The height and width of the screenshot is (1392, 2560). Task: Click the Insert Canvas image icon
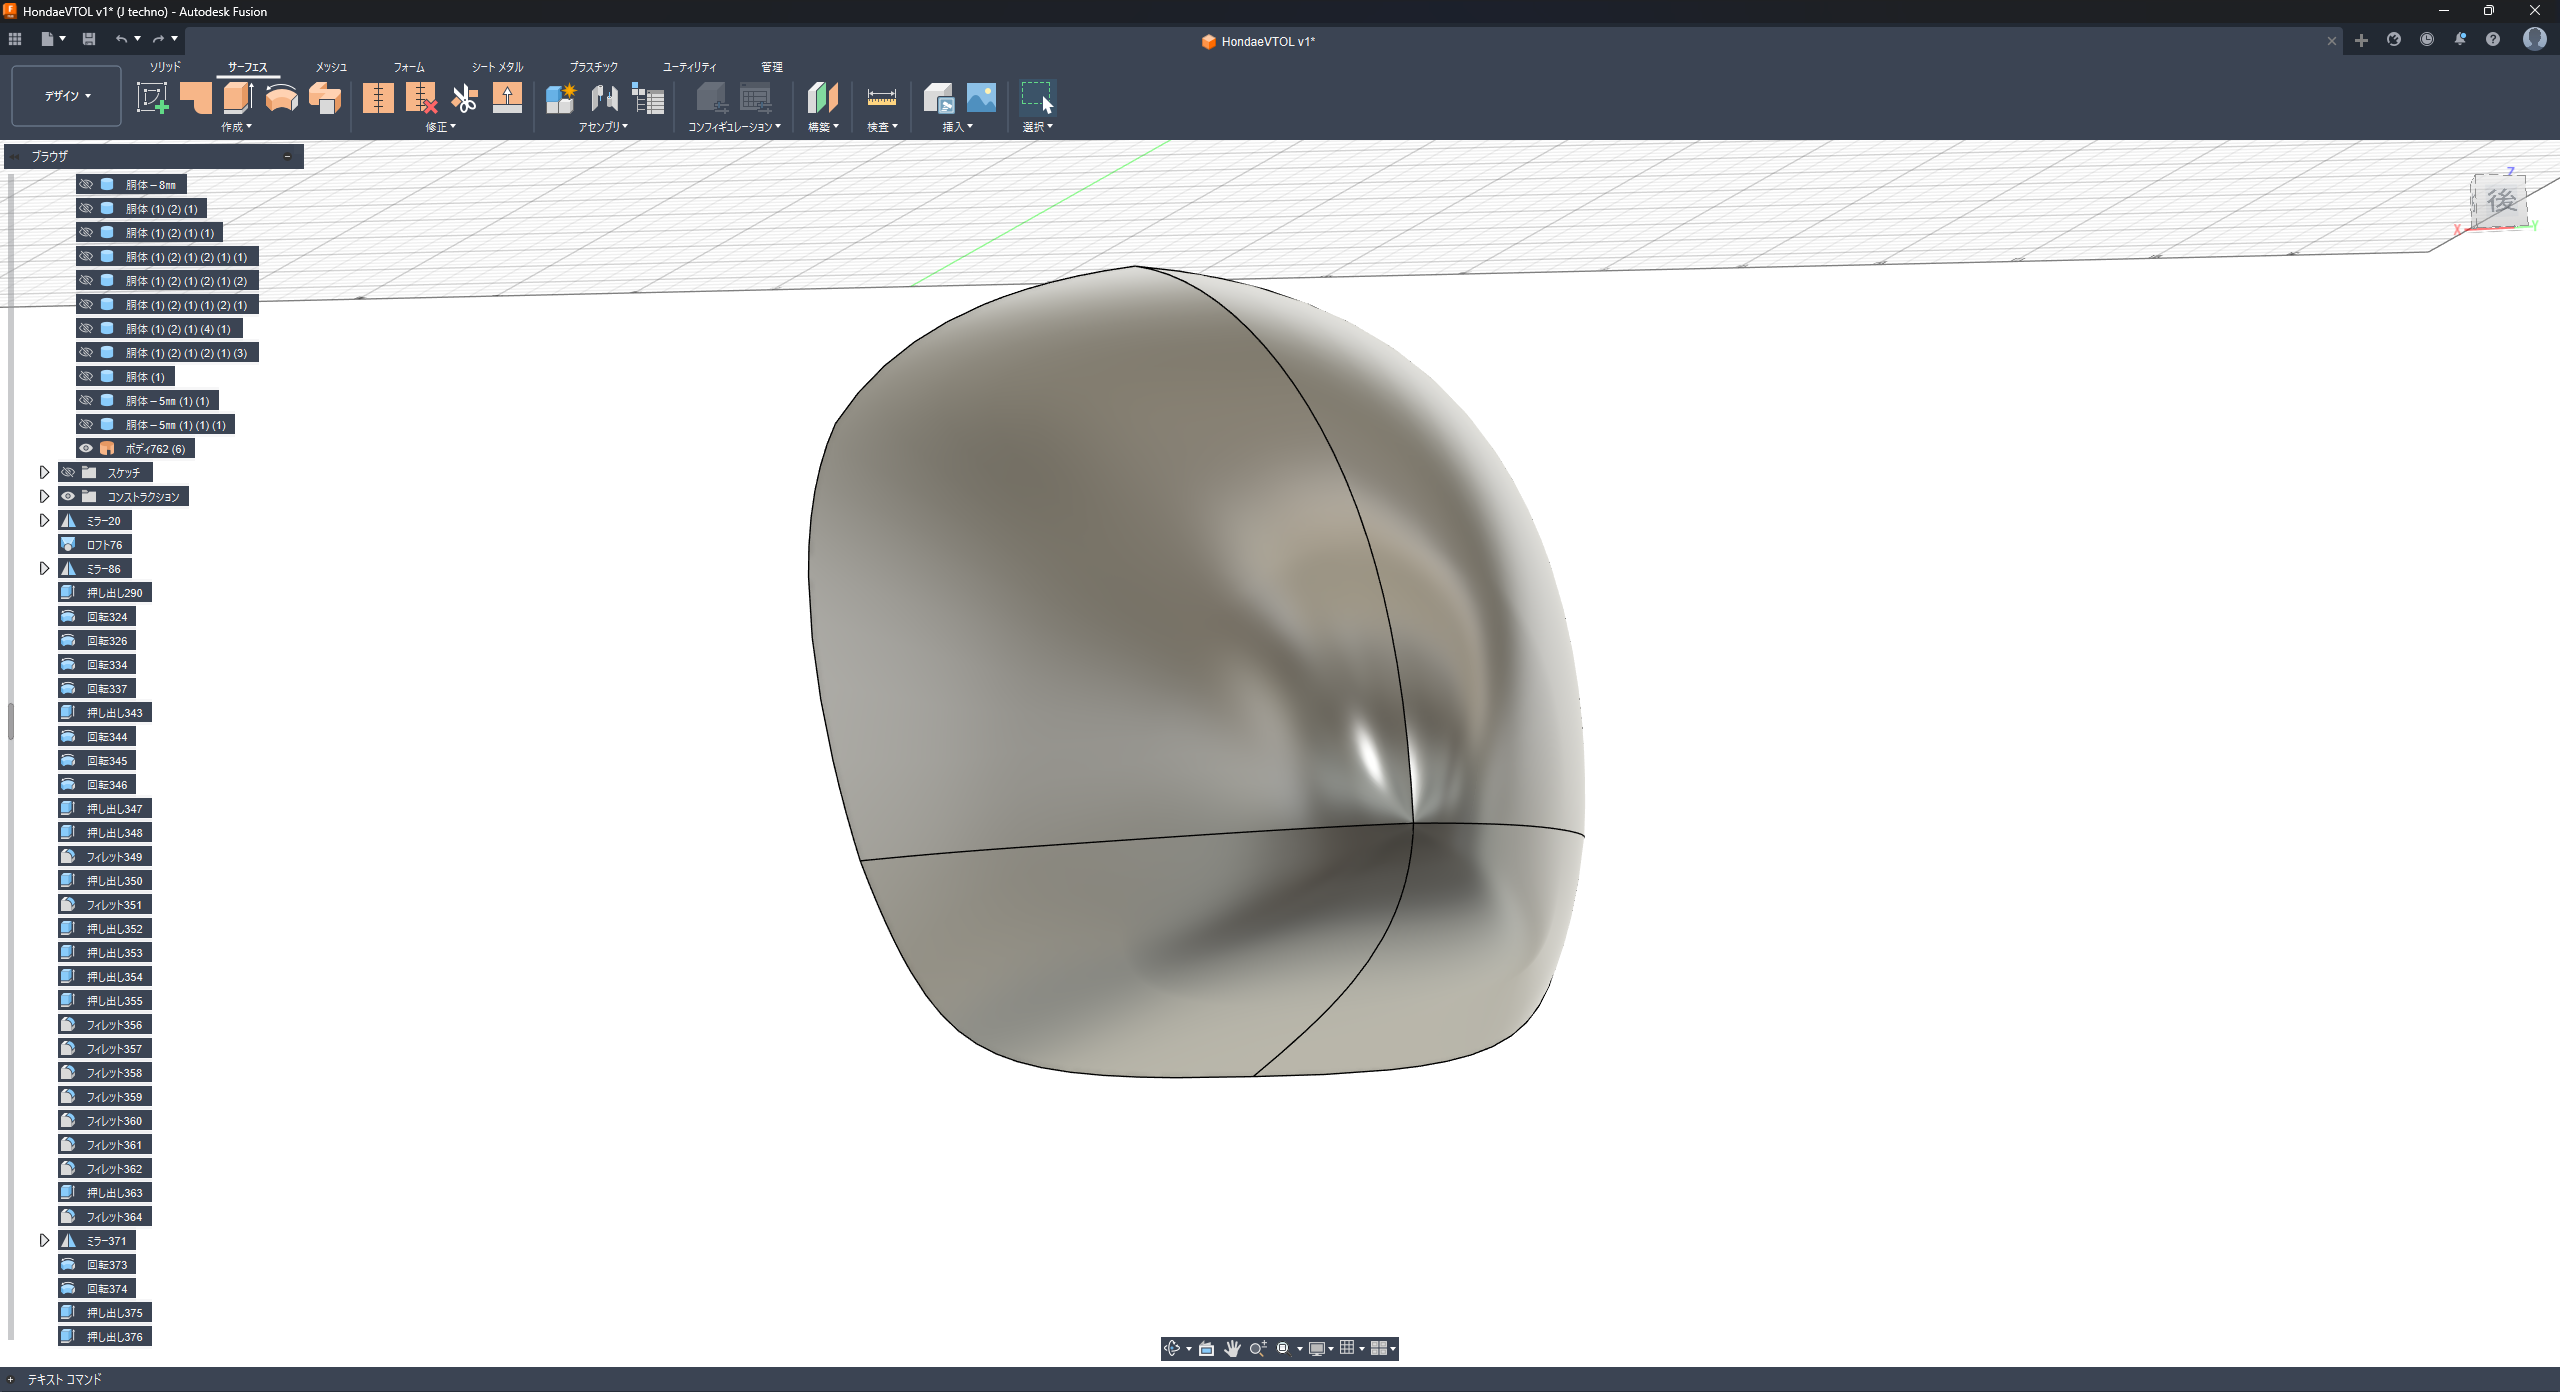(981, 98)
